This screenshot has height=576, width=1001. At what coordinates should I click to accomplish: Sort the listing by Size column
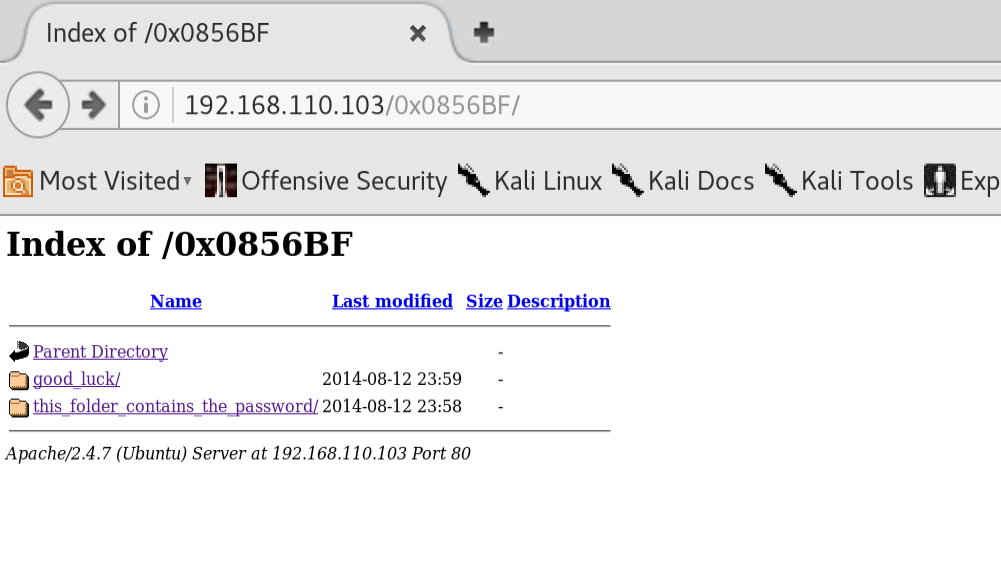[484, 301]
